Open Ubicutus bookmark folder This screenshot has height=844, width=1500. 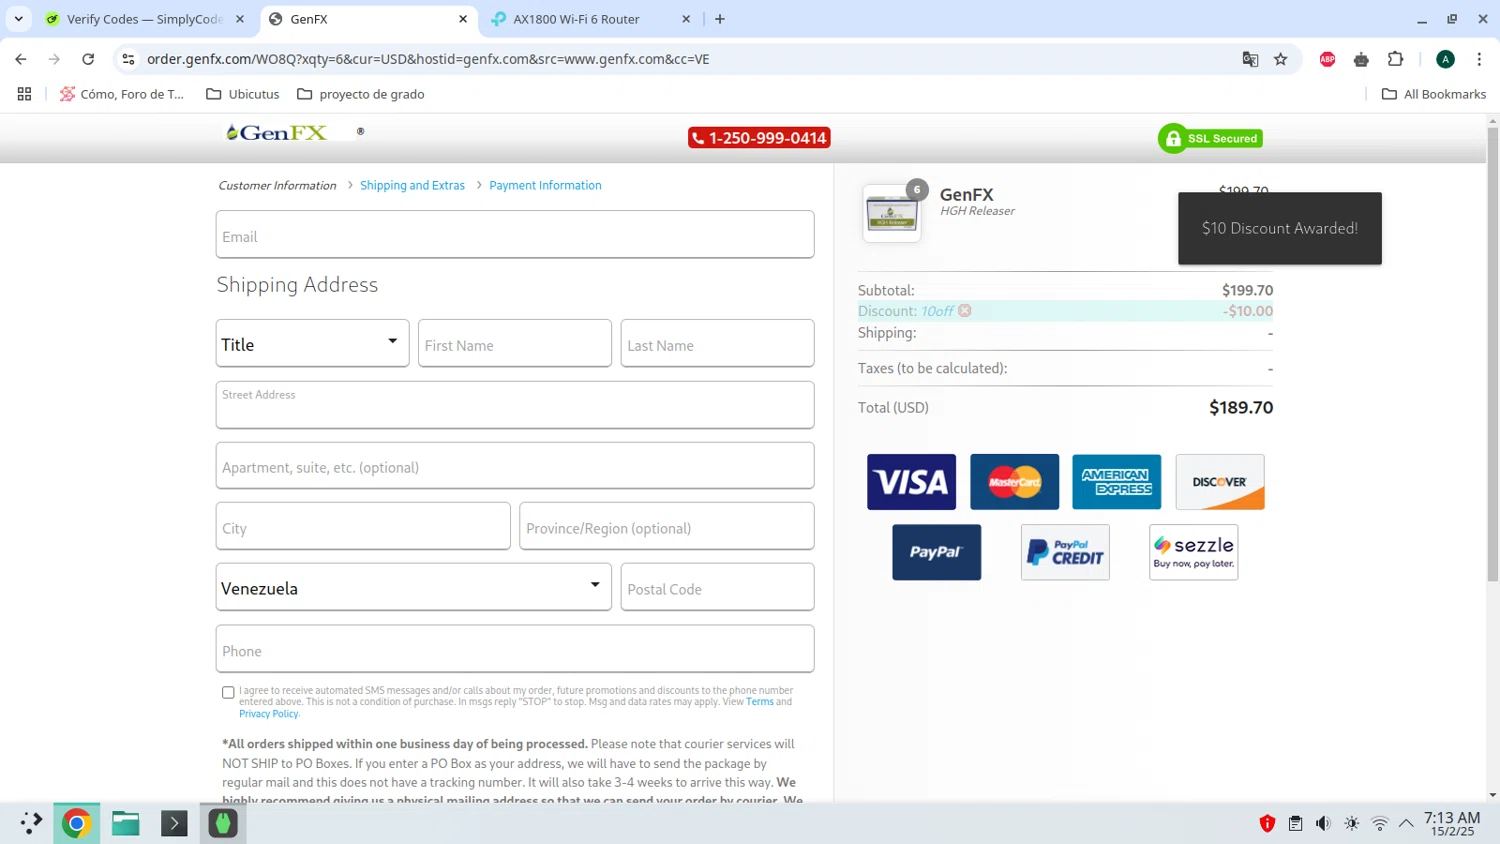pyautogui.click(x=242, y=94)
